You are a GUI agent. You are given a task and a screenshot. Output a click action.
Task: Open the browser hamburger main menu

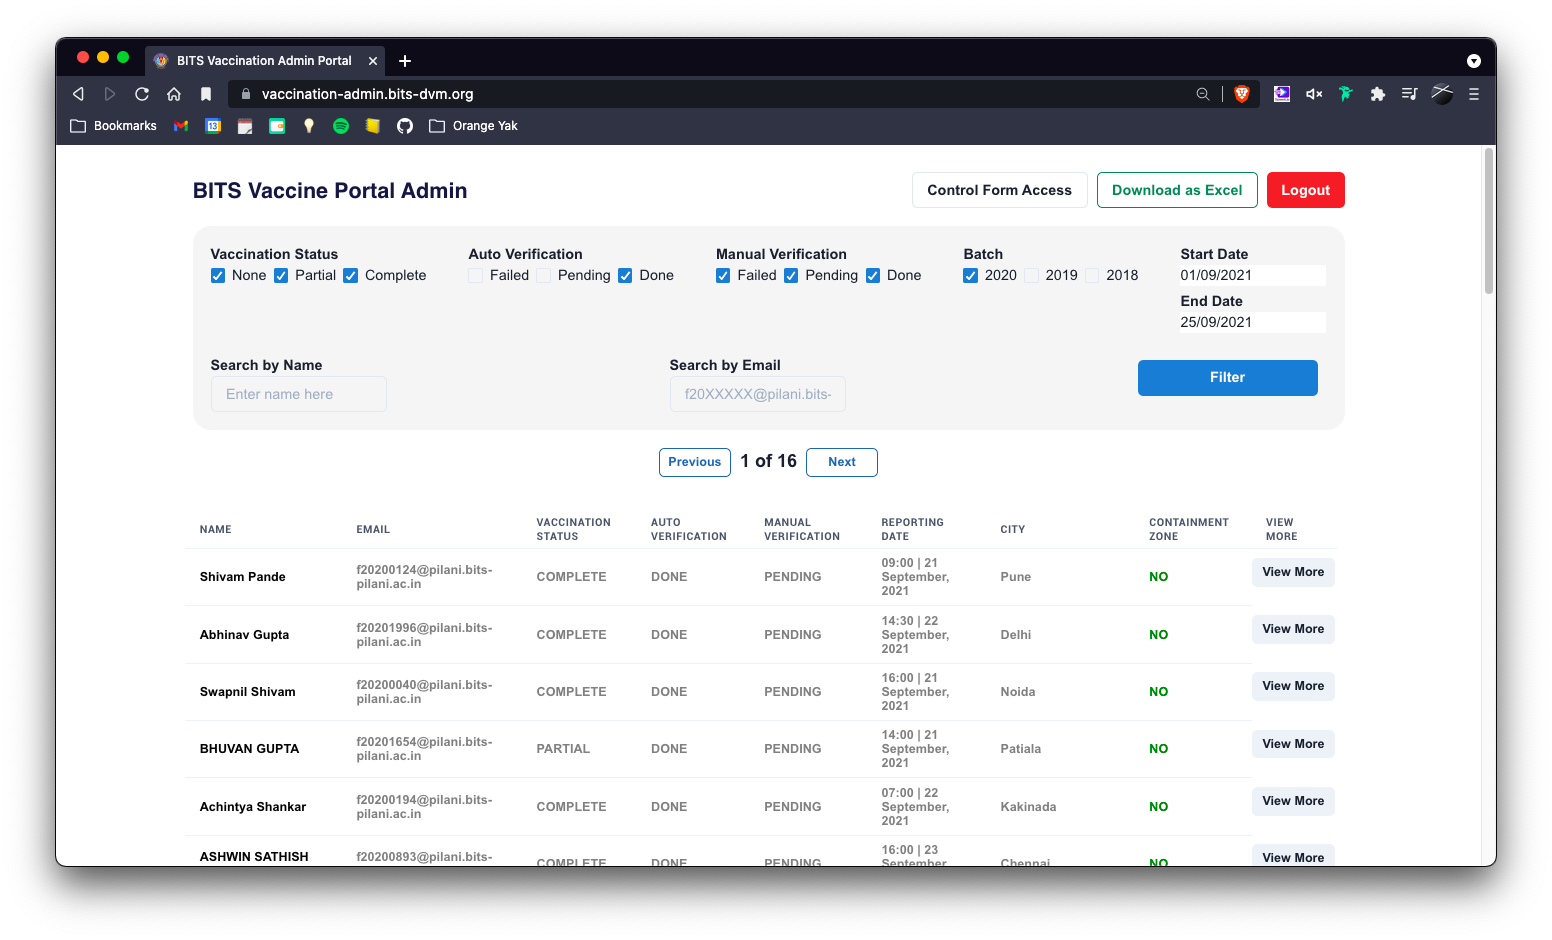point(1474,94)
